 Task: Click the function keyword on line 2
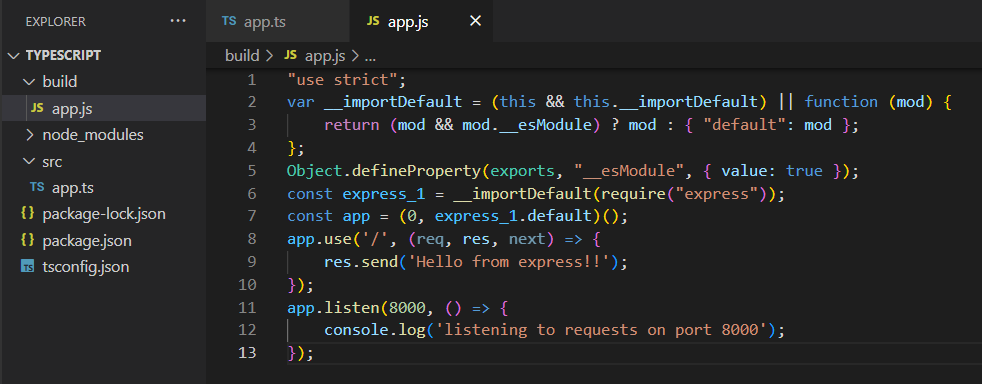pyautogui.click(x=841, y=102)
